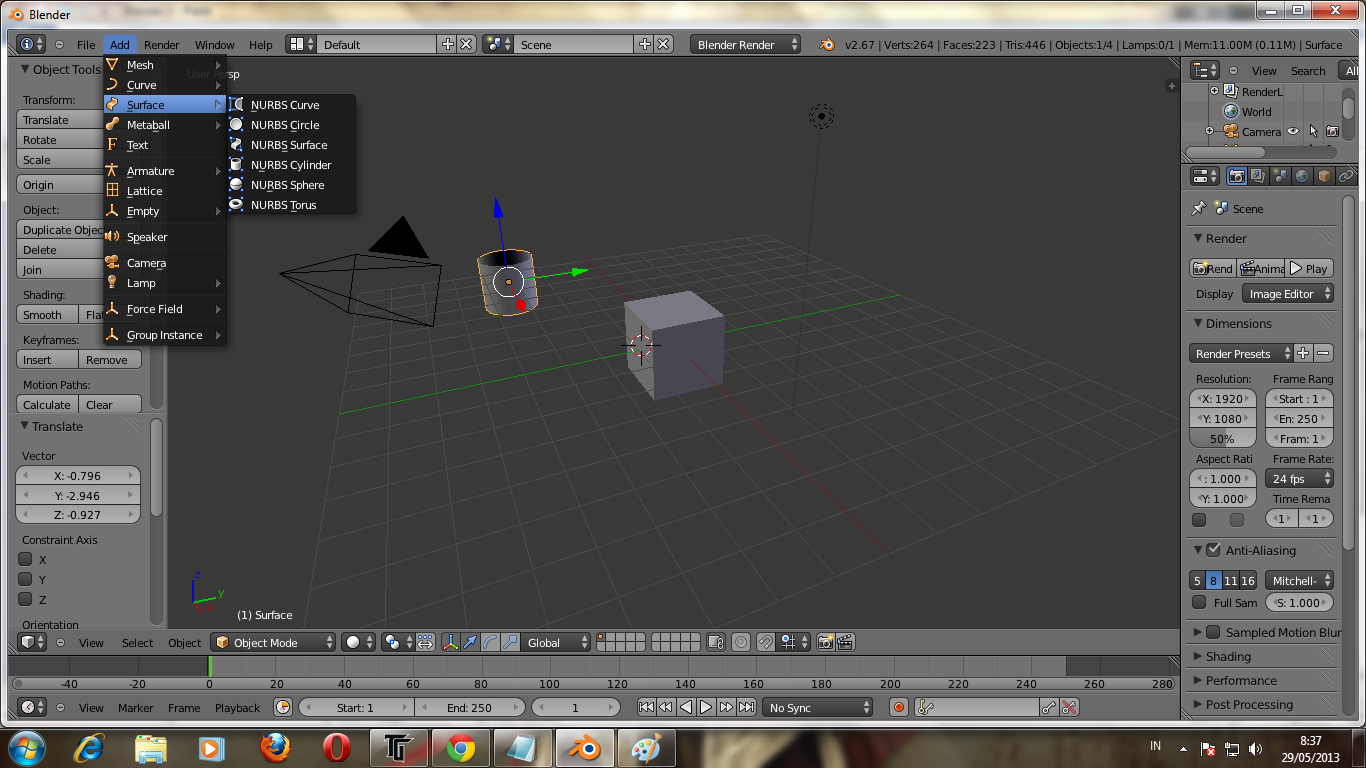
Task: Select NURBS Torus from the Surface submenu
Action: 283,205
